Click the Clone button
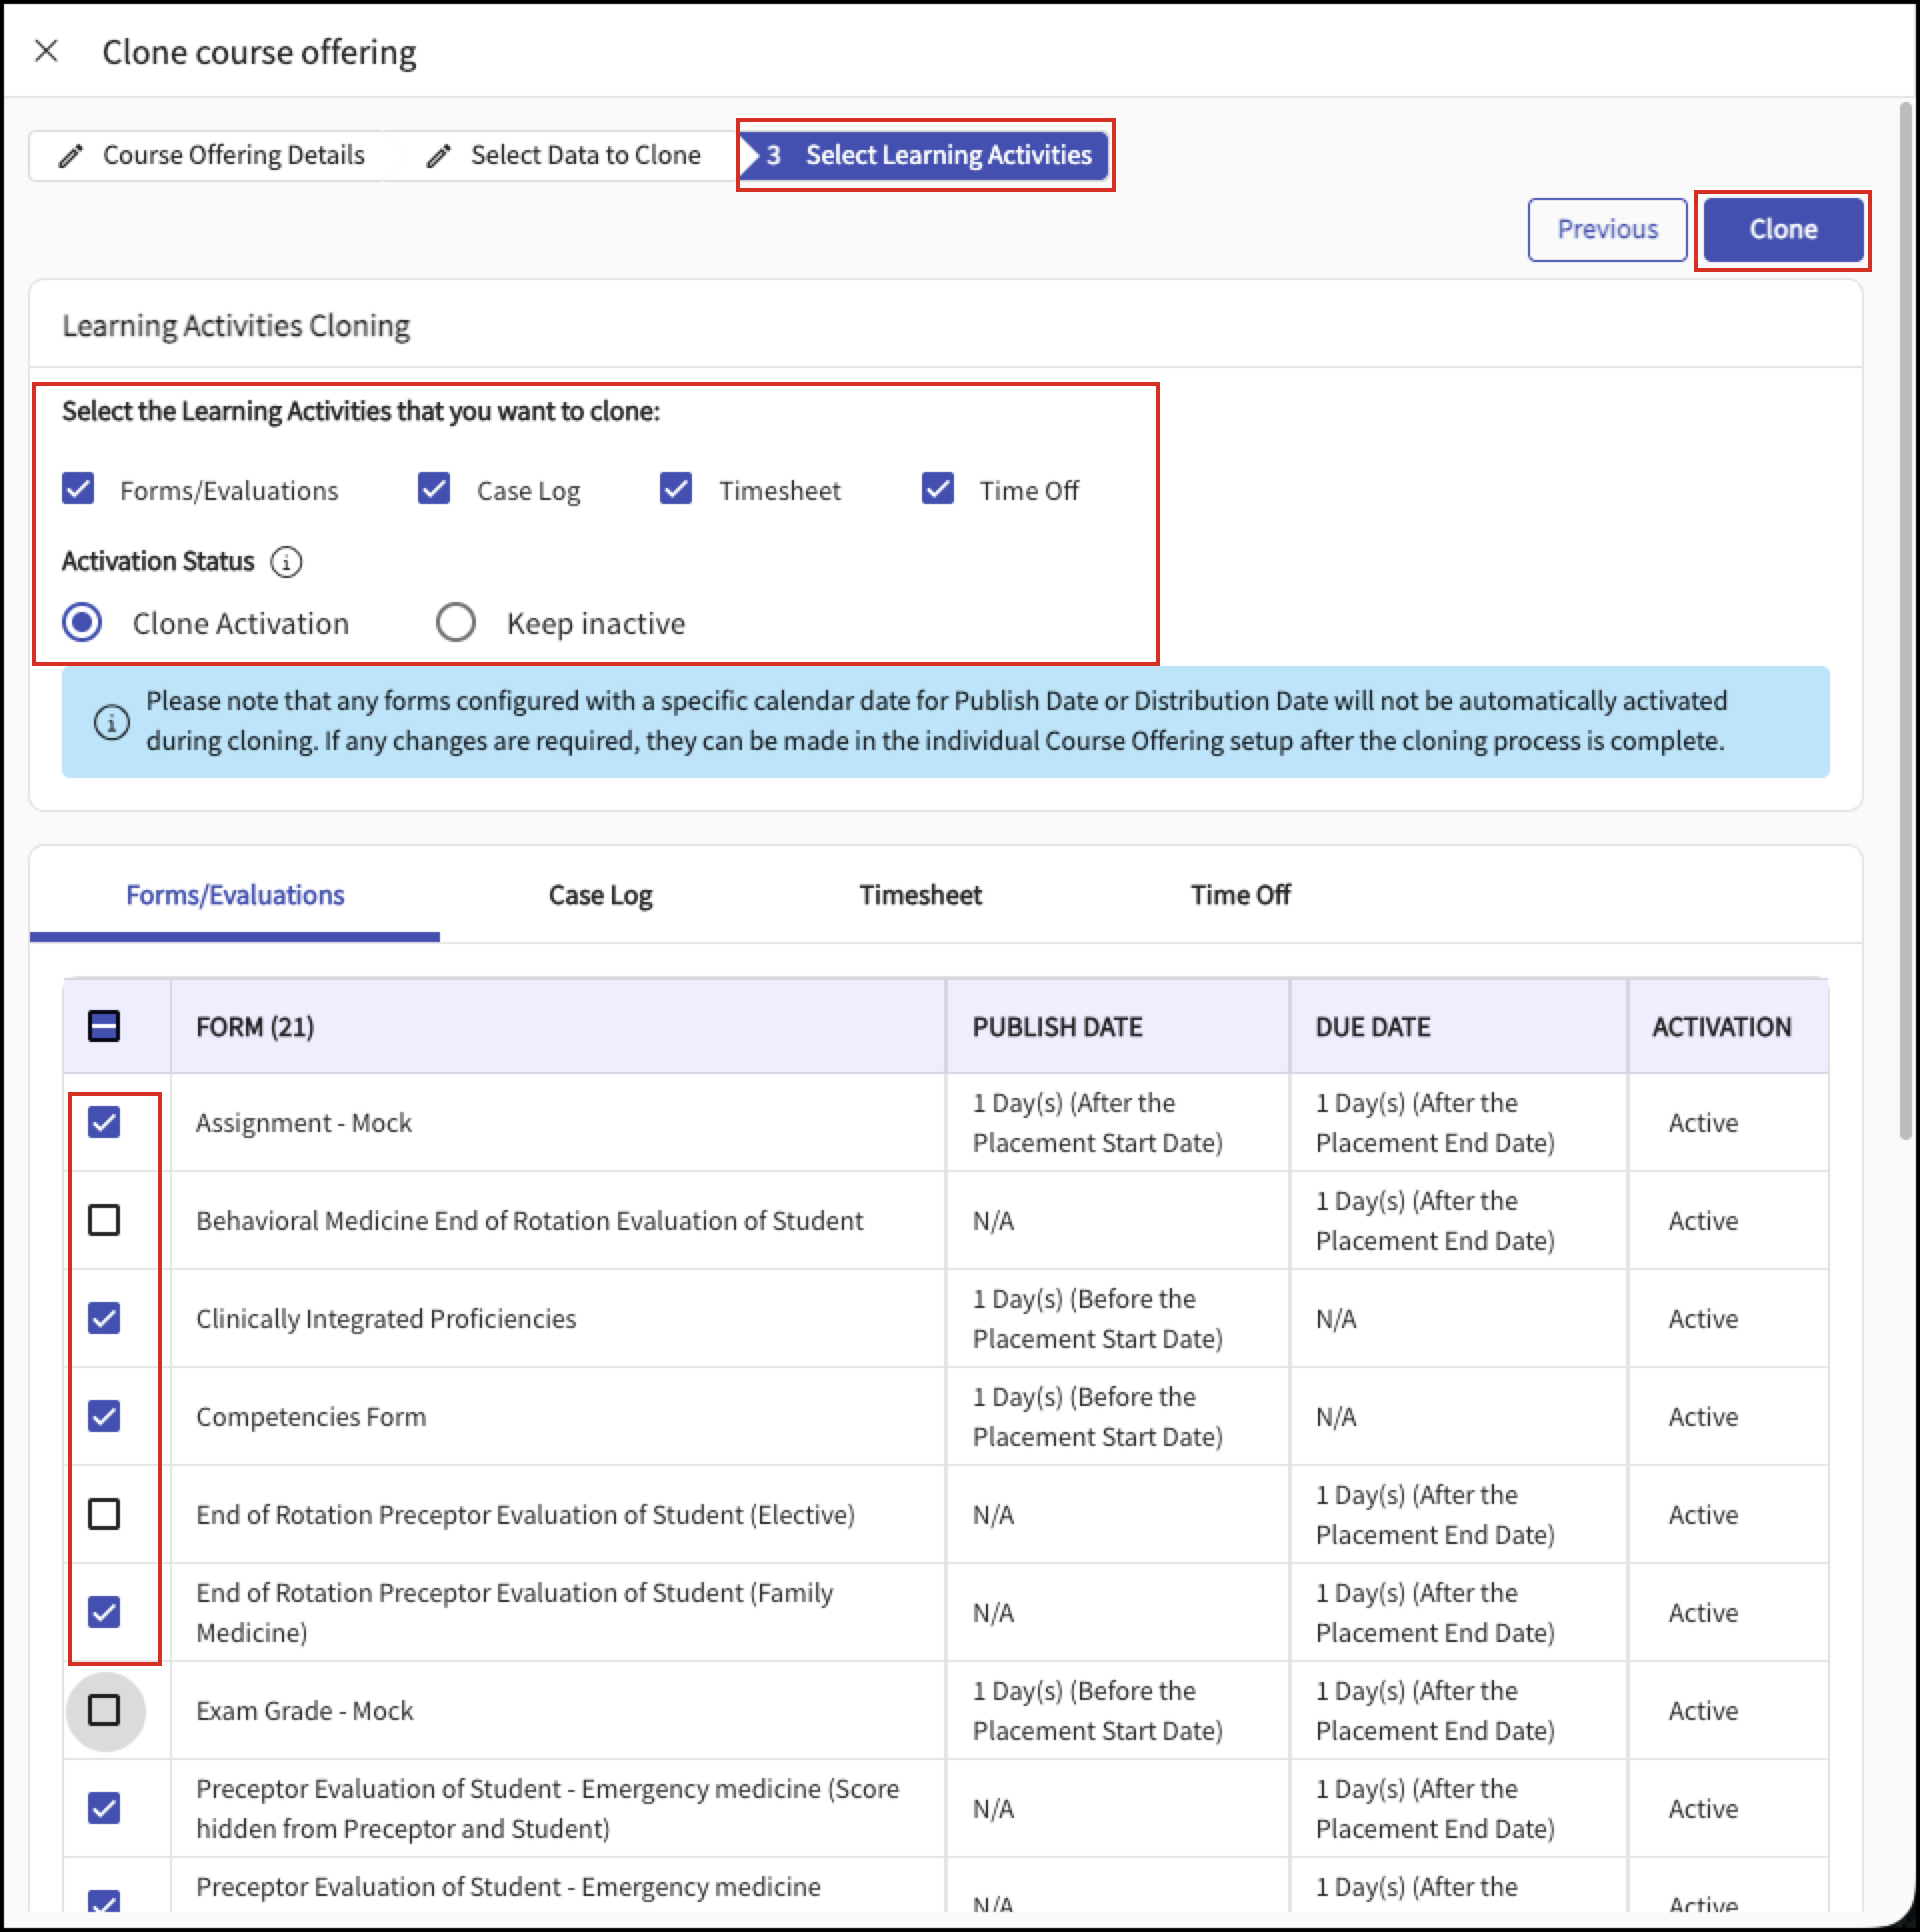This screenshot has width=1920, height=1932. [1783, 230]
